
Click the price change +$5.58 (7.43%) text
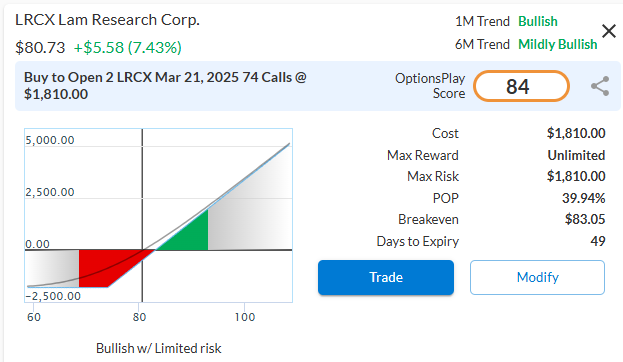coord(128,48)
